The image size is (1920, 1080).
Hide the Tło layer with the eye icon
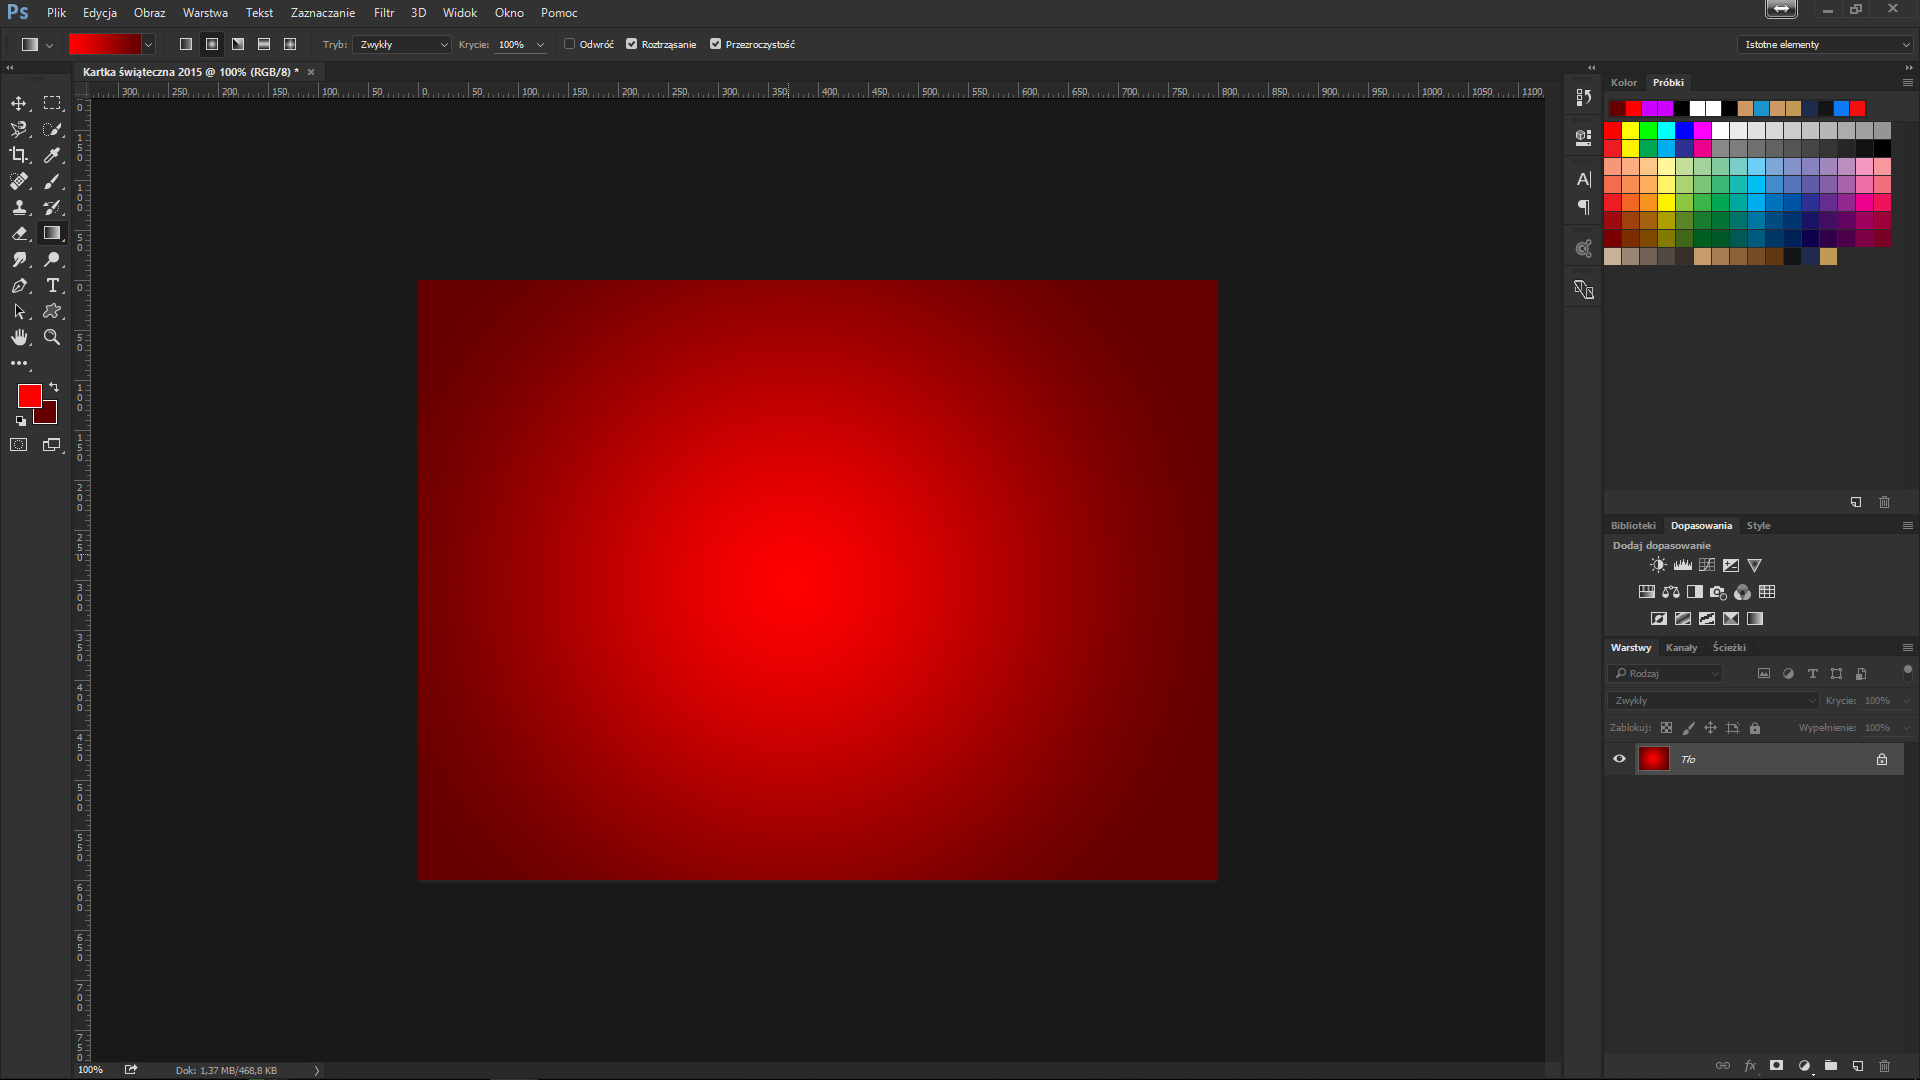click(x=1619, y=759)
